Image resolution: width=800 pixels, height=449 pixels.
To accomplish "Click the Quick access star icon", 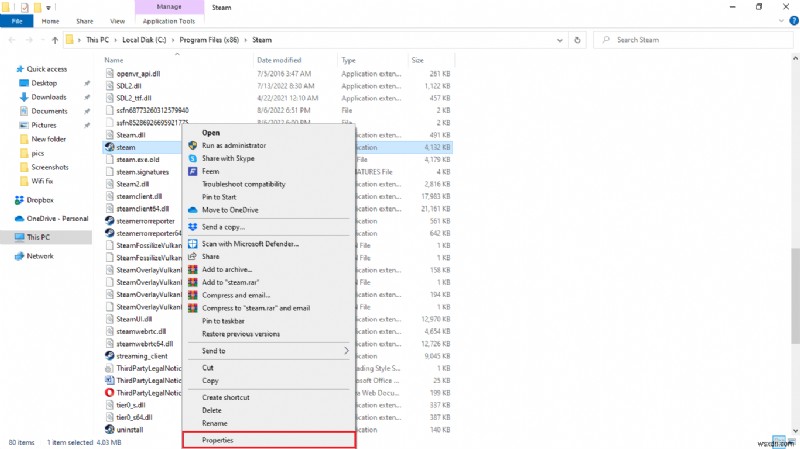I will 20,69.
